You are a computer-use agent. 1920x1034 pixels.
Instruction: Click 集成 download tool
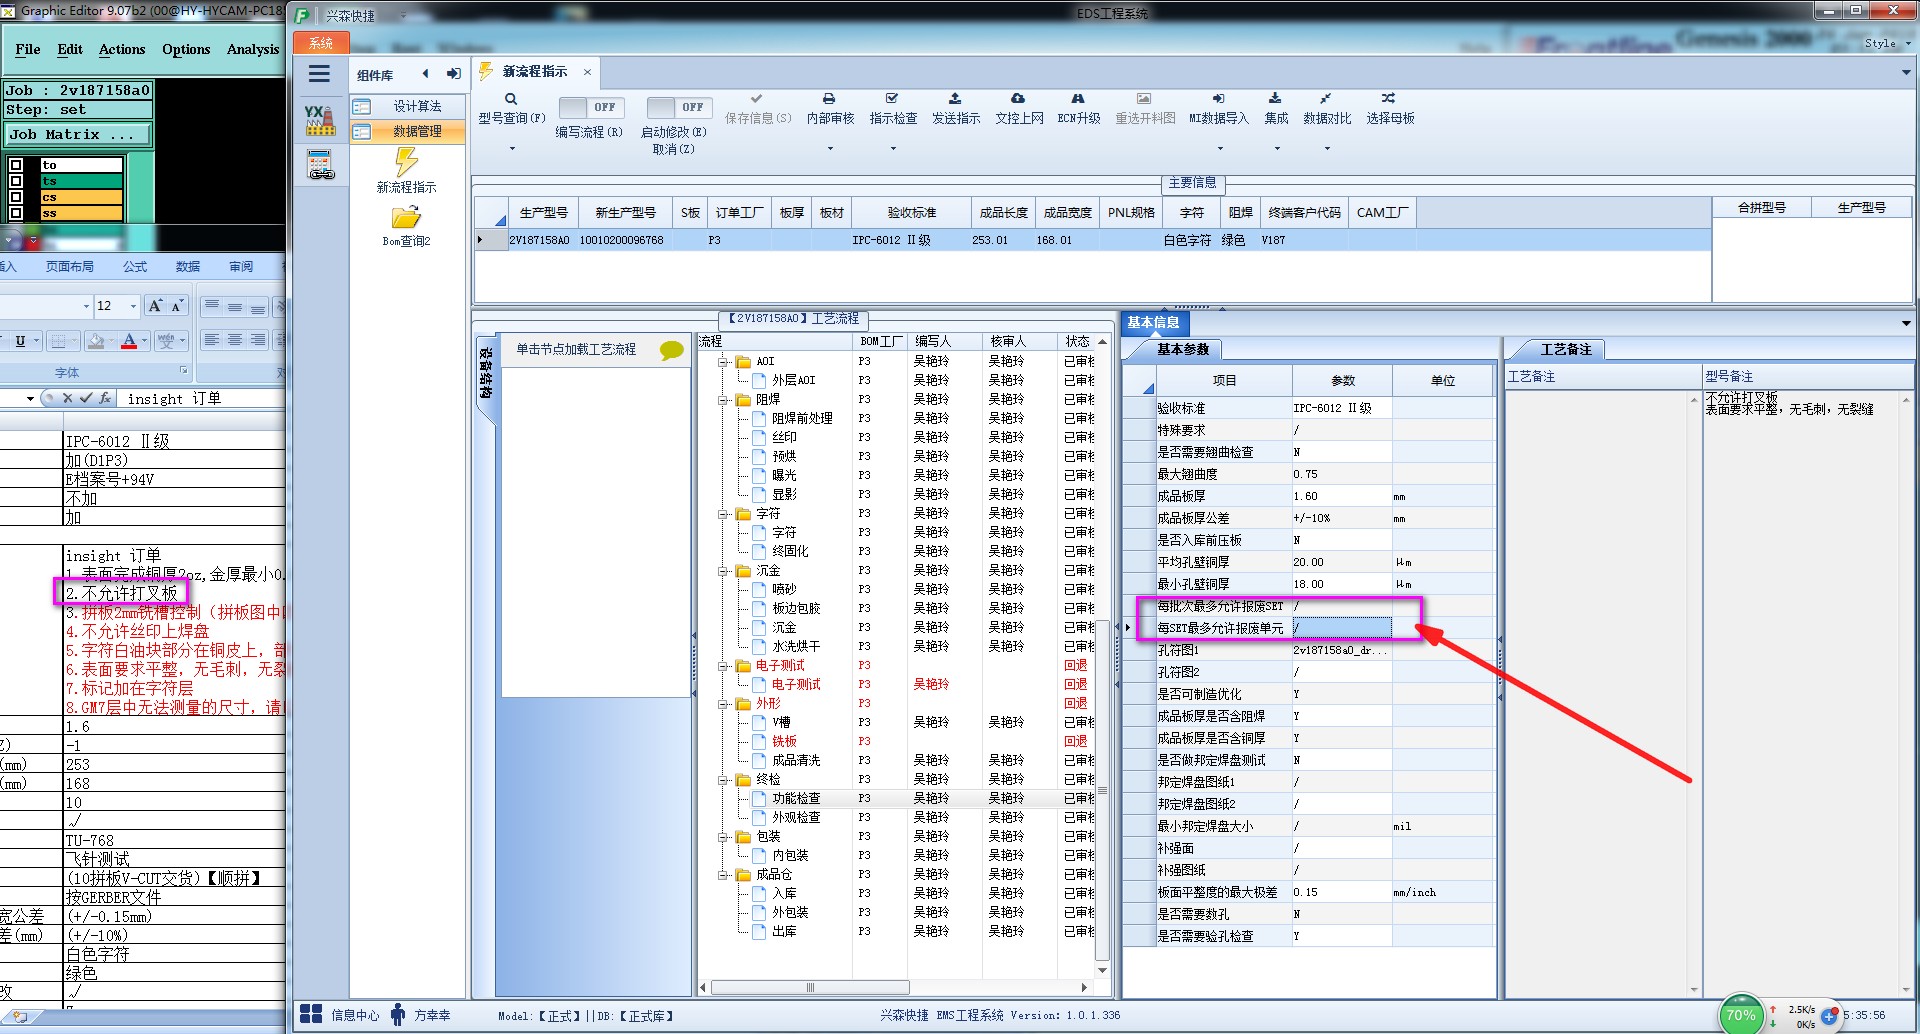(1275, 108)
